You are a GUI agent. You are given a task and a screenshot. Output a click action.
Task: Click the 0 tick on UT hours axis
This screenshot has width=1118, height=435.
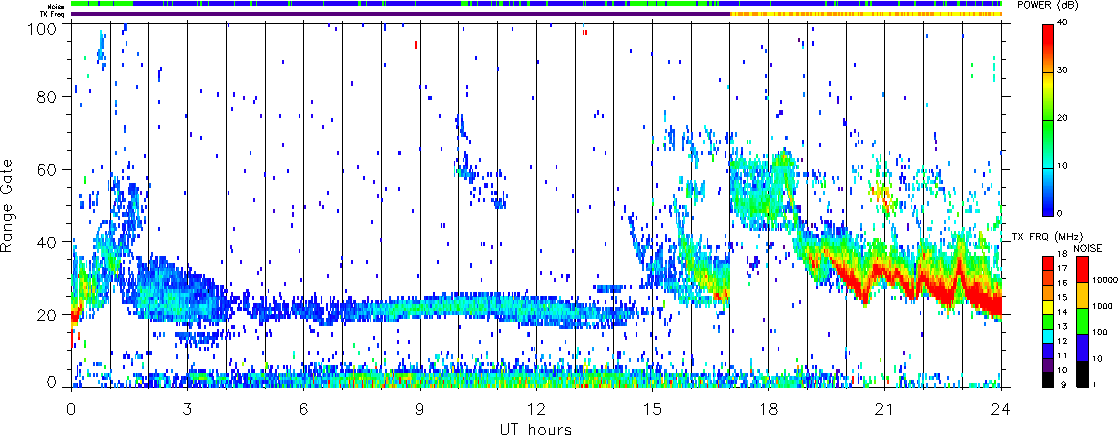coord(71,409)
